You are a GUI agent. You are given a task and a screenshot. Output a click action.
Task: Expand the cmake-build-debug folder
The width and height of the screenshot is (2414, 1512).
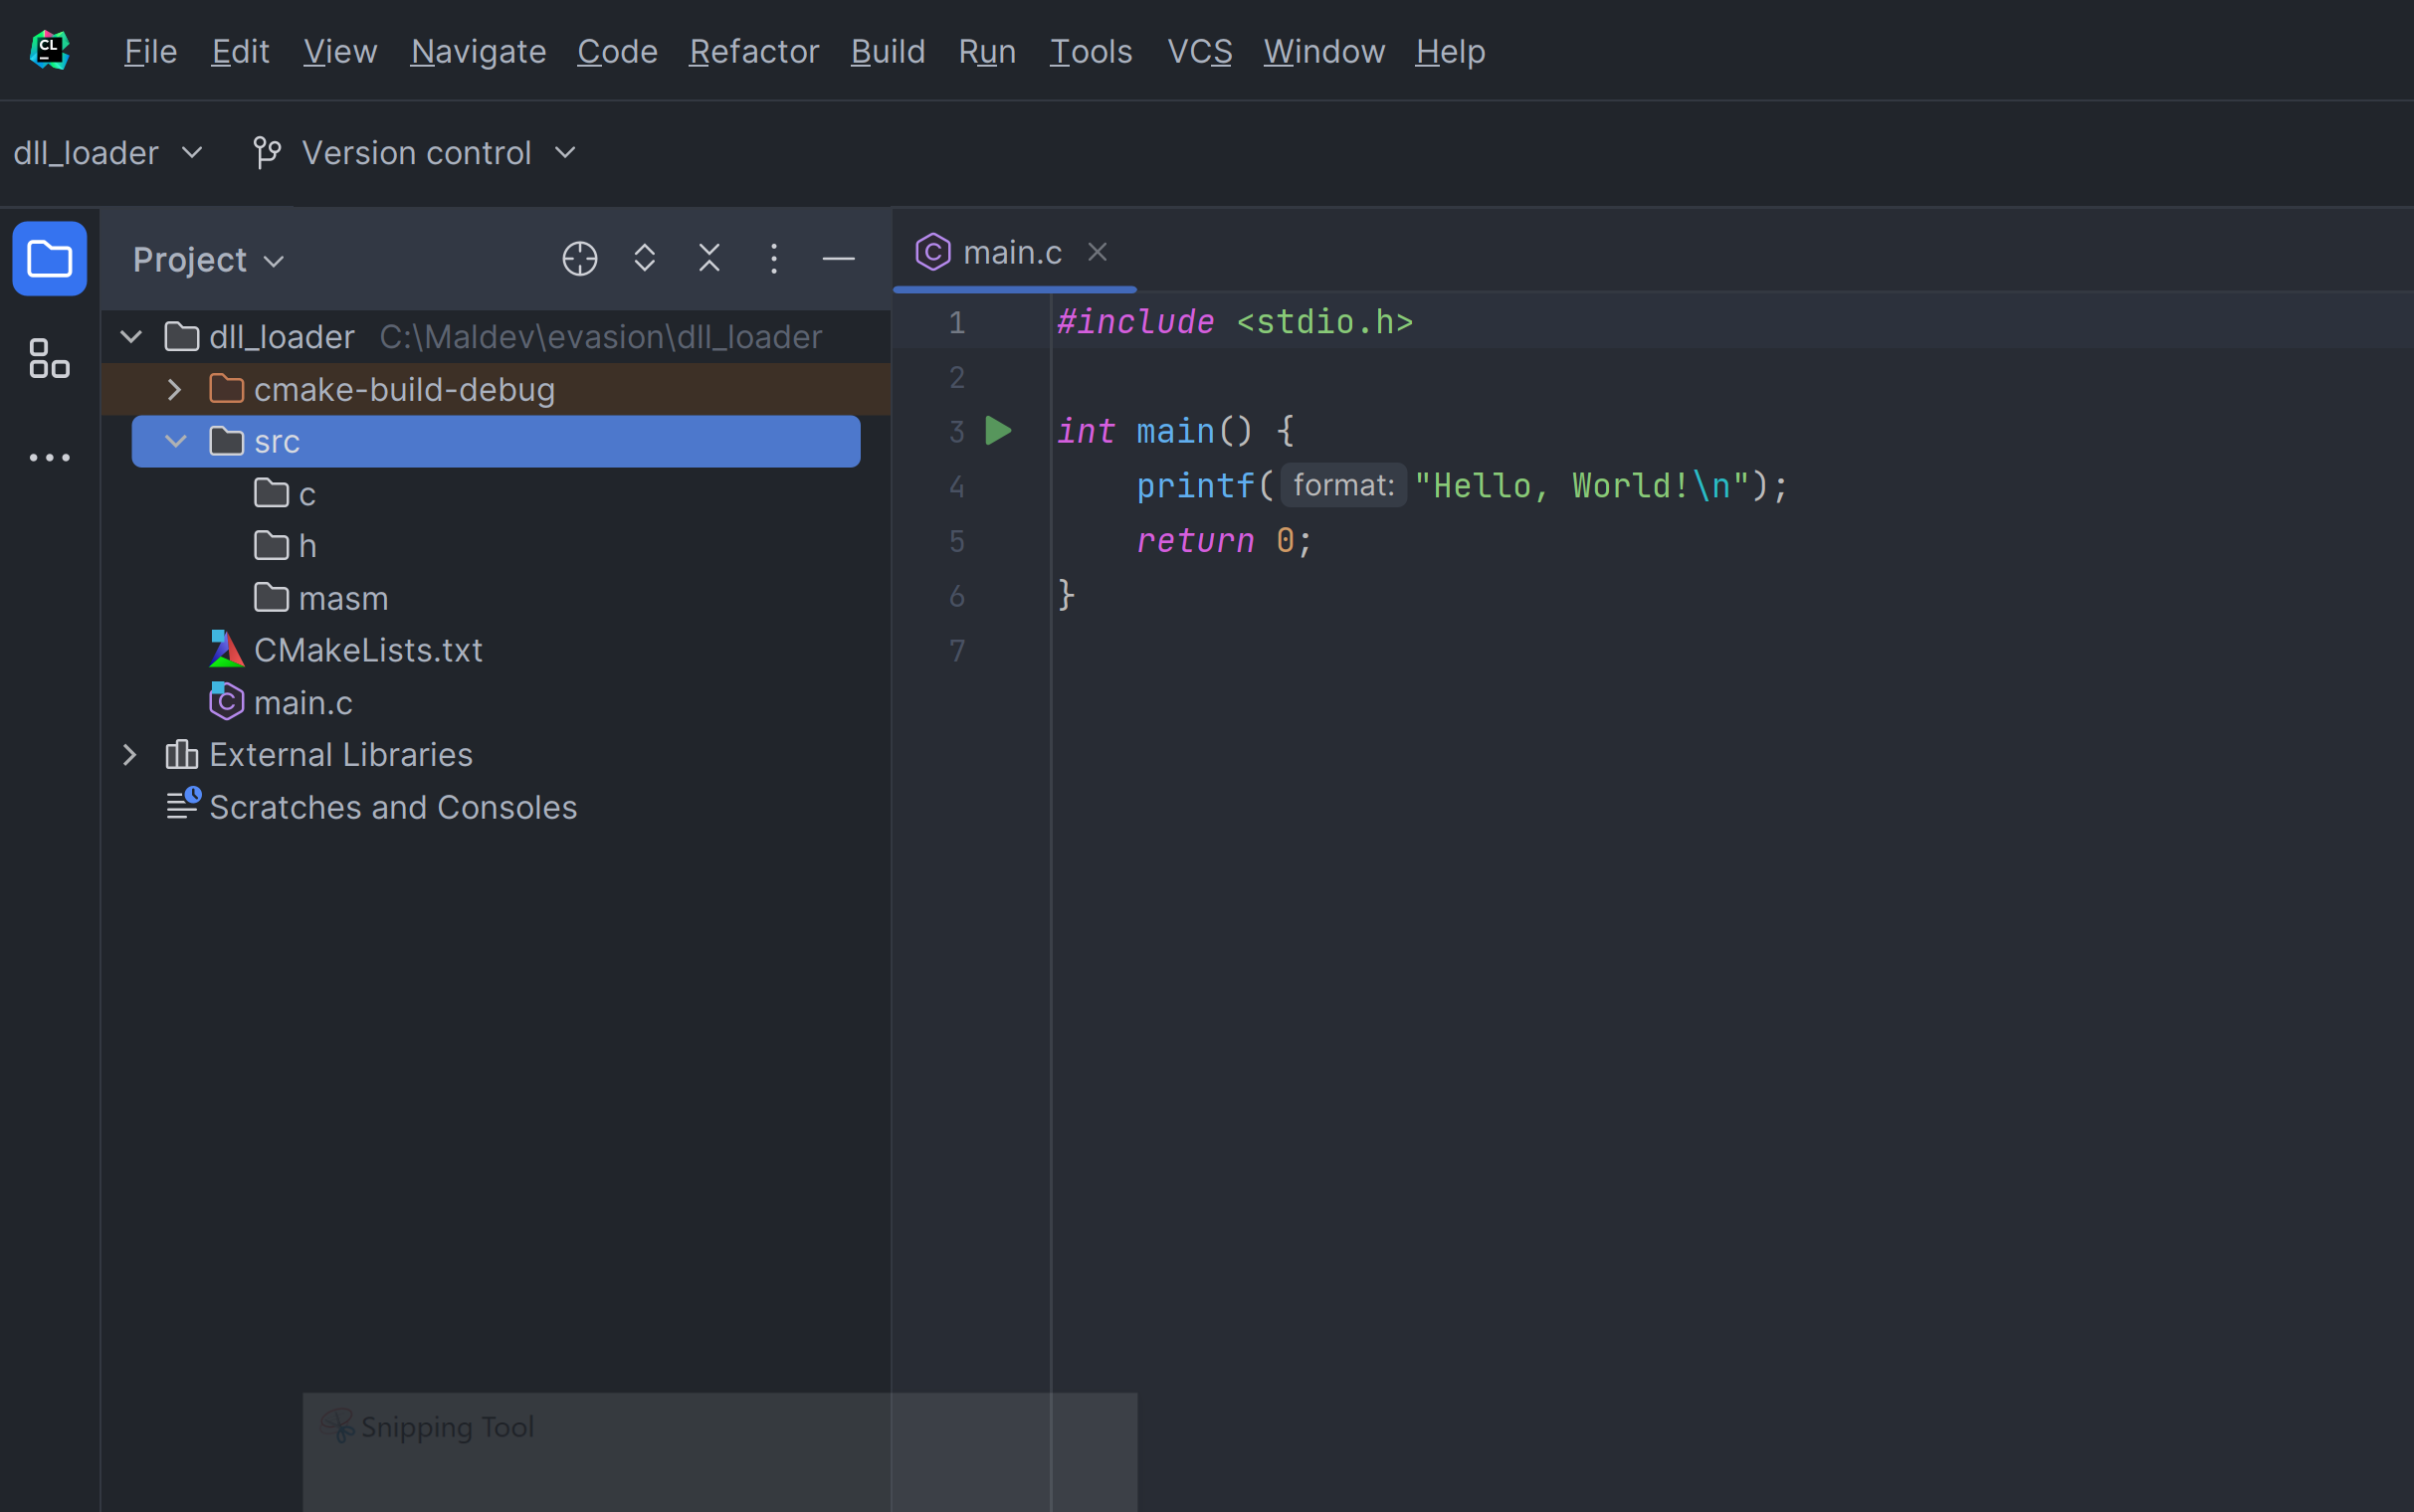point(174,389)
